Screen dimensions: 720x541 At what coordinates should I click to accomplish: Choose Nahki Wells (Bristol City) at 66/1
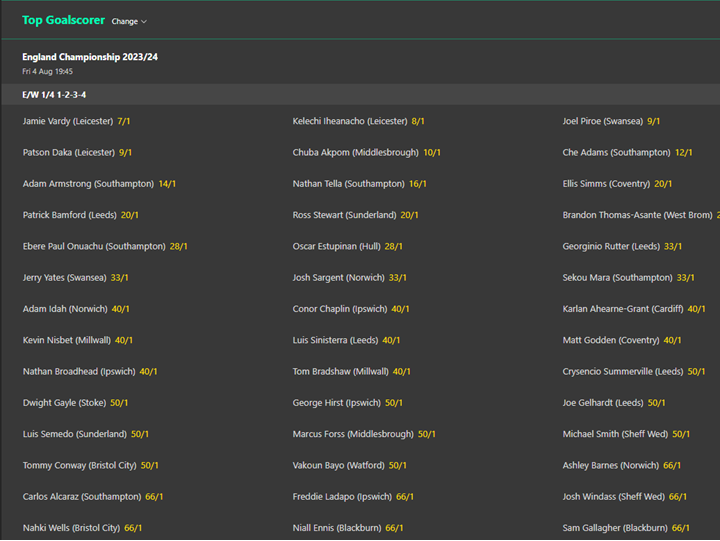tap(82, 527)
